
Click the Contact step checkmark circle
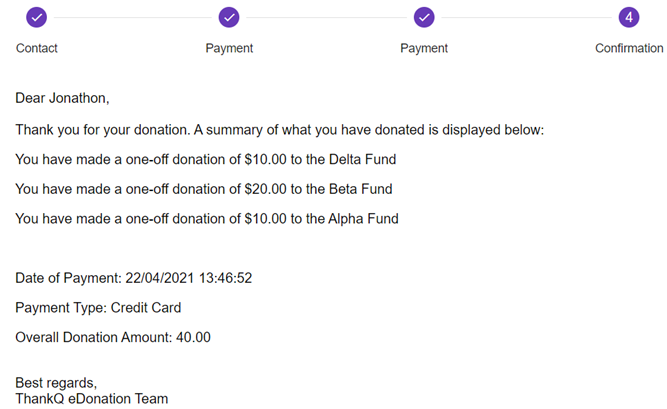coord(37,17)
